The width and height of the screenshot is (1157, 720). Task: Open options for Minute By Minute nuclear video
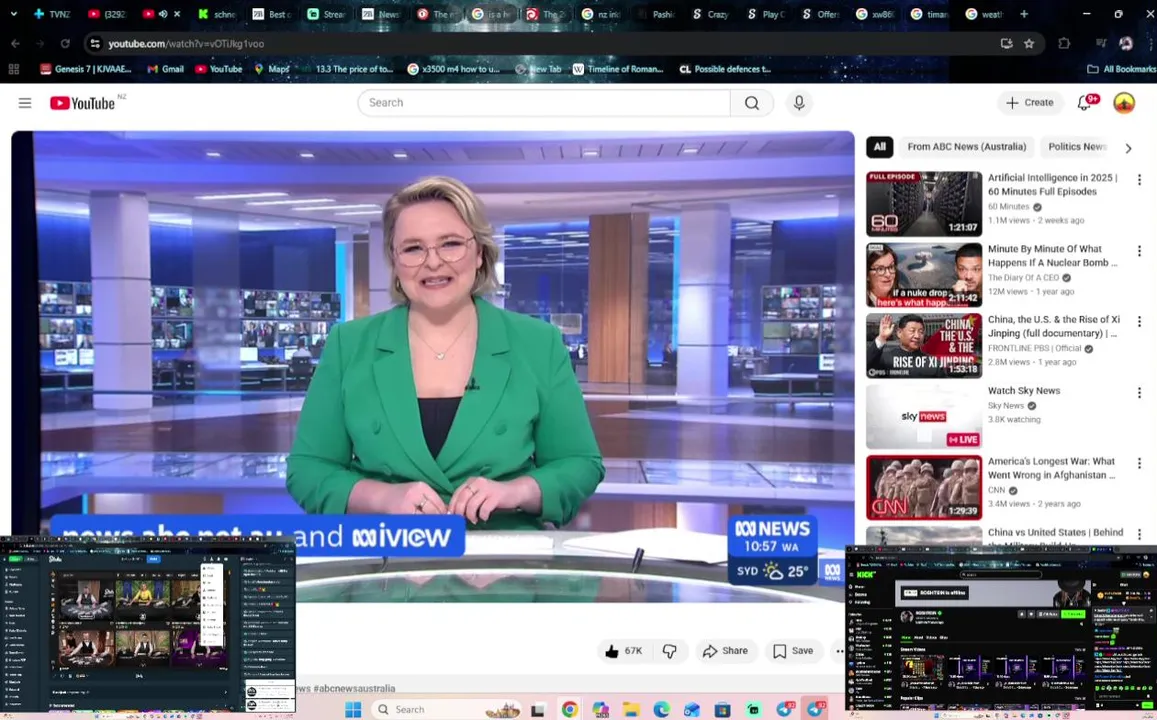pyautogui.click(x=1139, y=252)
